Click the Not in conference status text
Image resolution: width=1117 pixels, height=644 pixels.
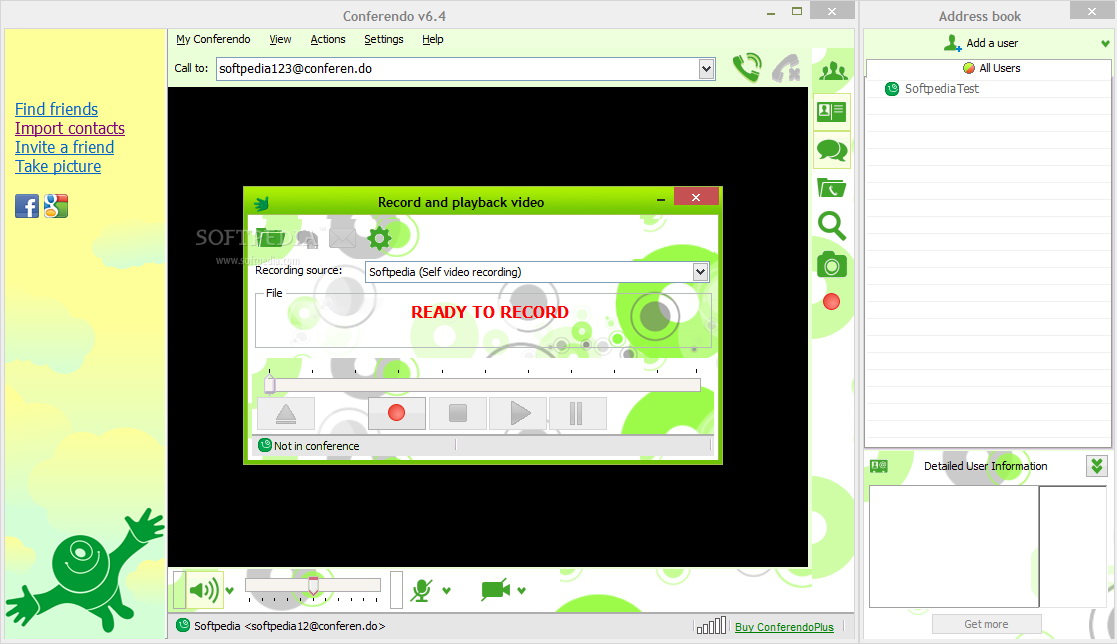click(316, 446)
